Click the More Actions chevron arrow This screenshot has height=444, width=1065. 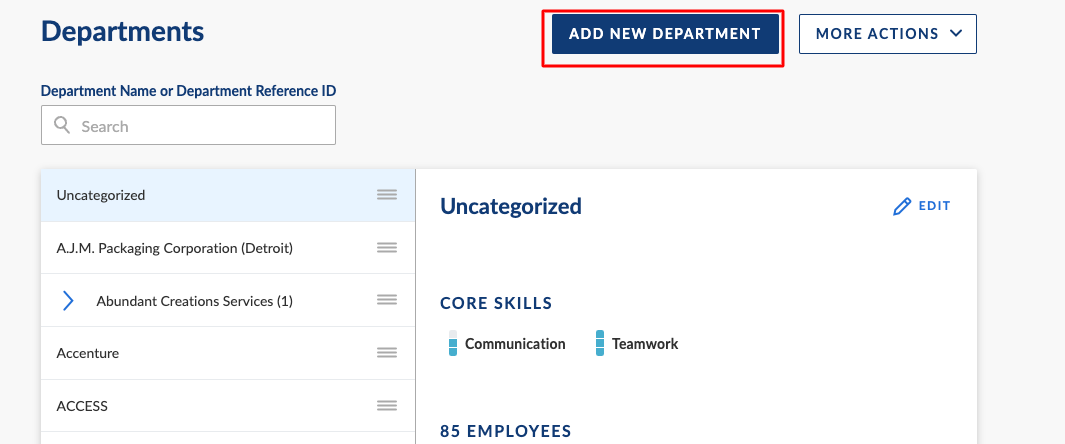956,33
